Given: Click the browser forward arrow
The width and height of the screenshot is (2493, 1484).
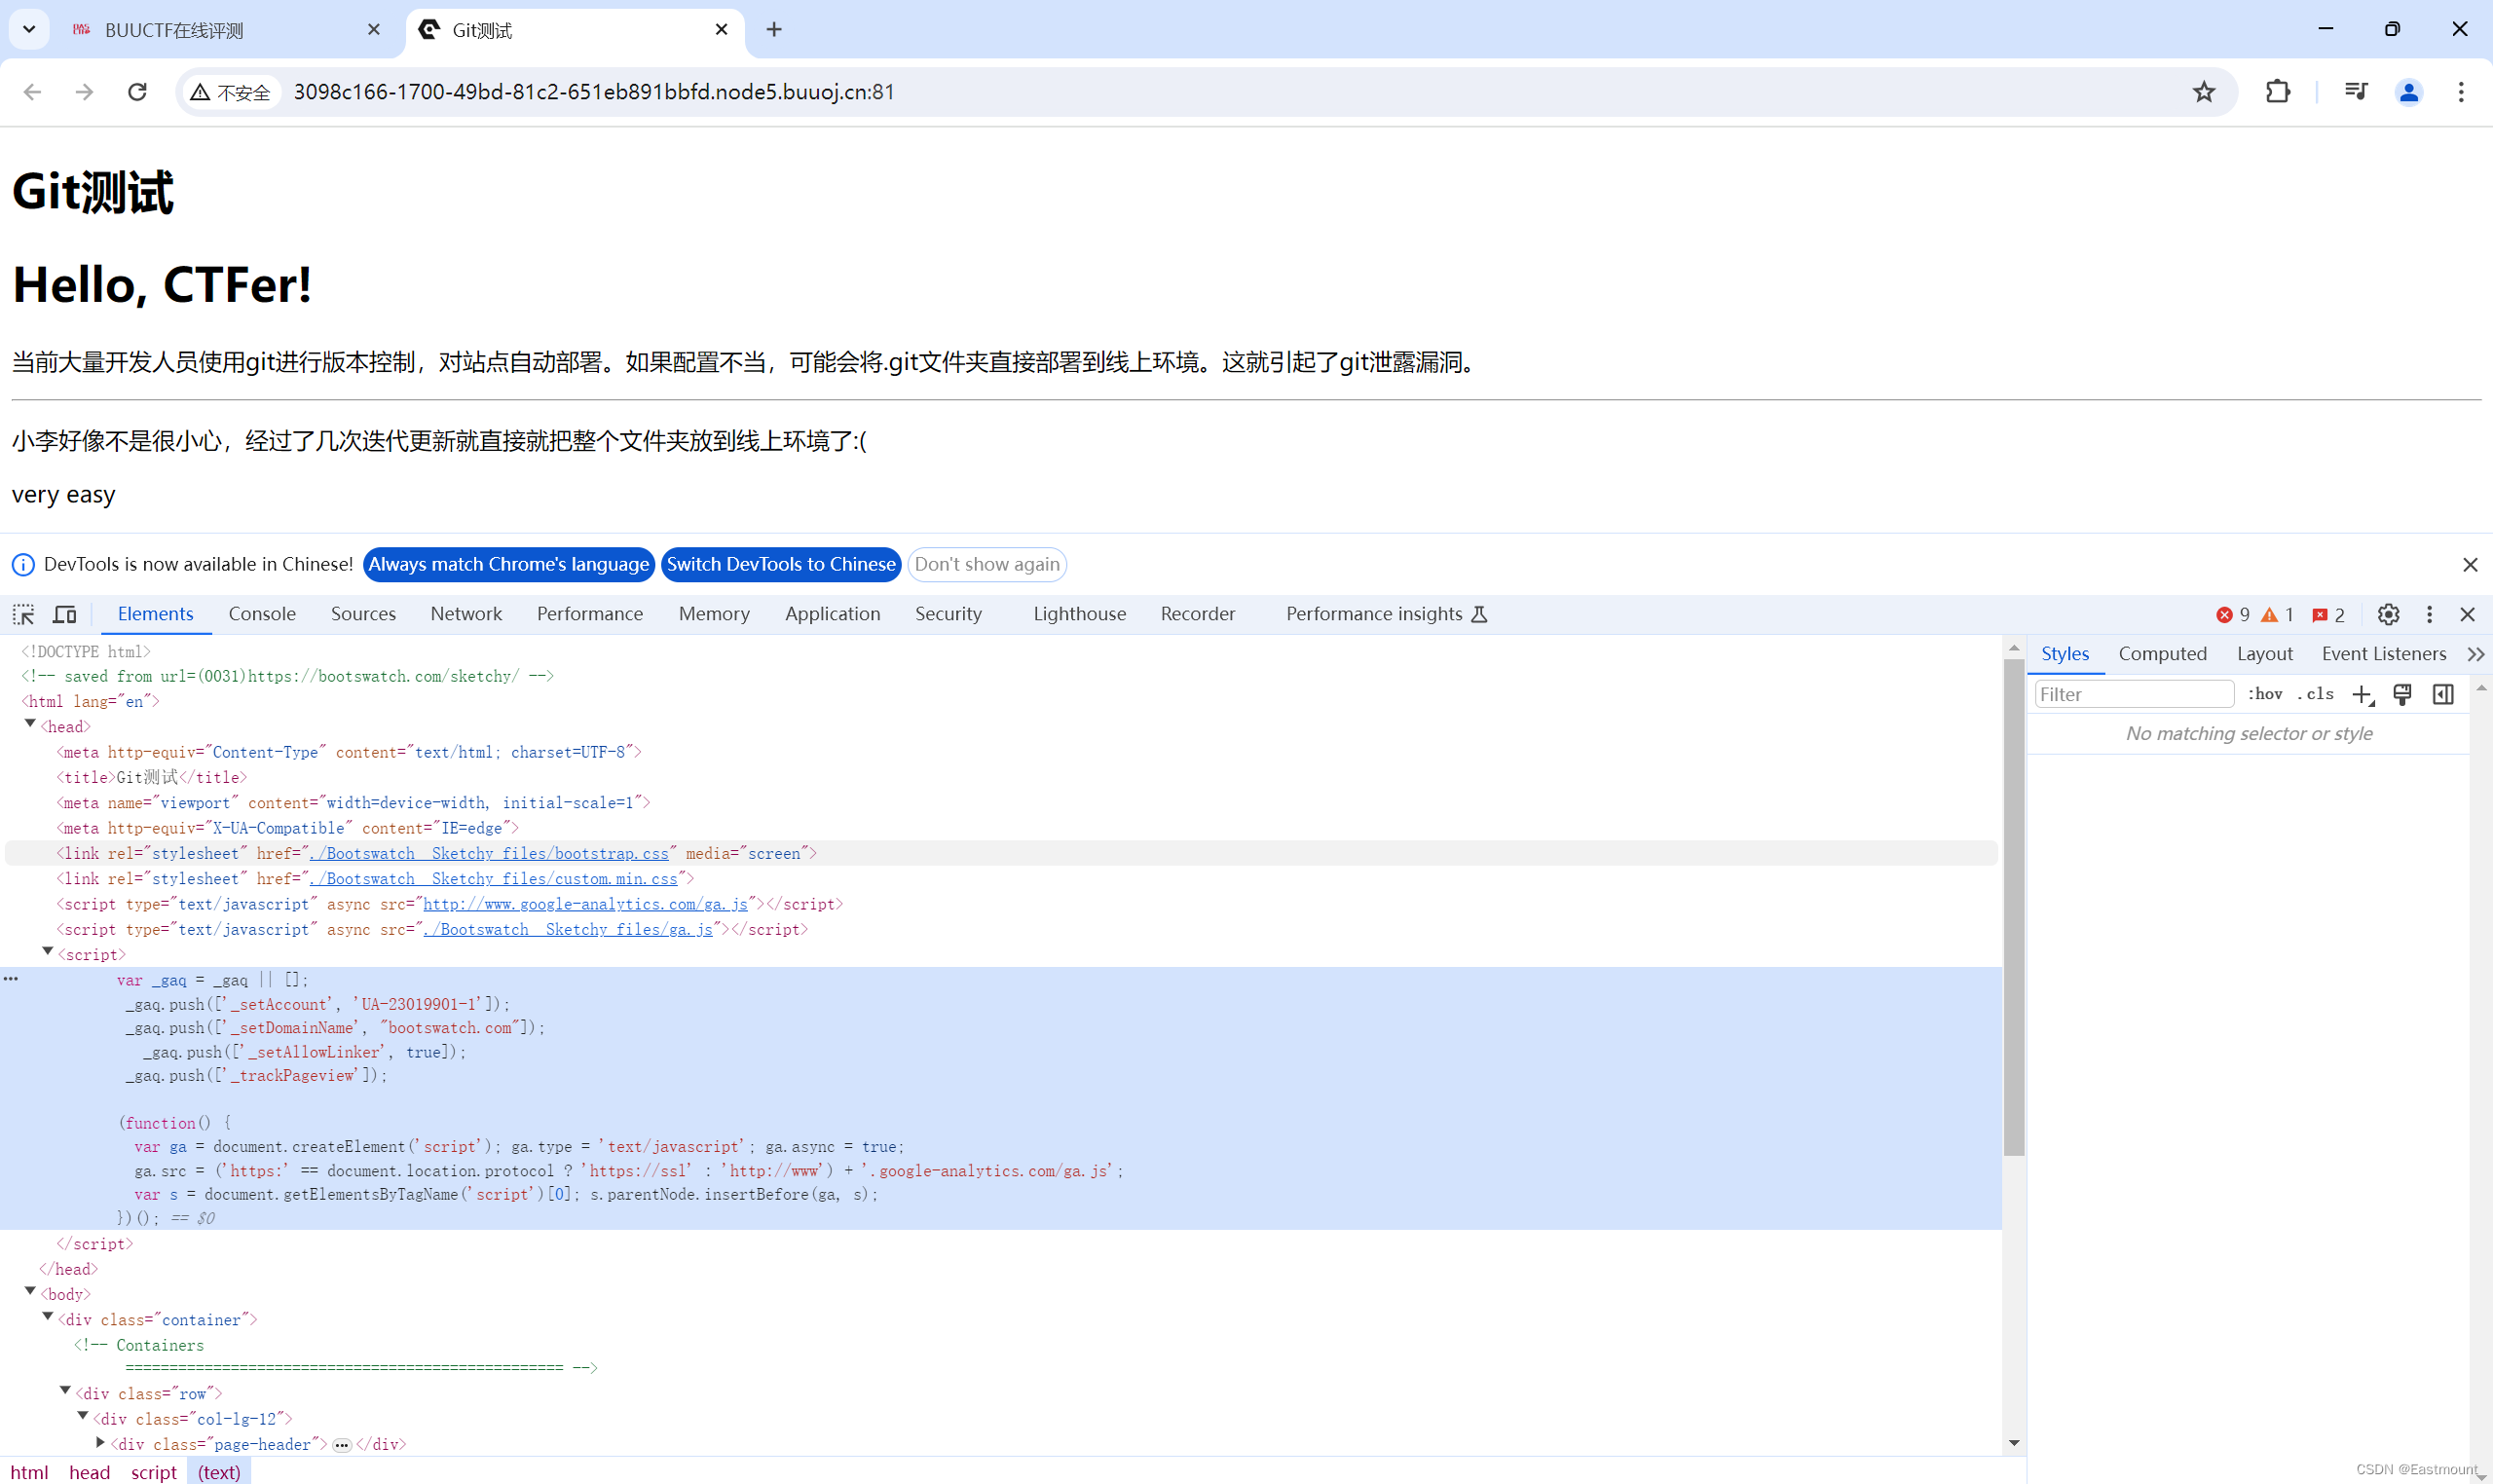Looking at the screenshot, I should point(85,92).
